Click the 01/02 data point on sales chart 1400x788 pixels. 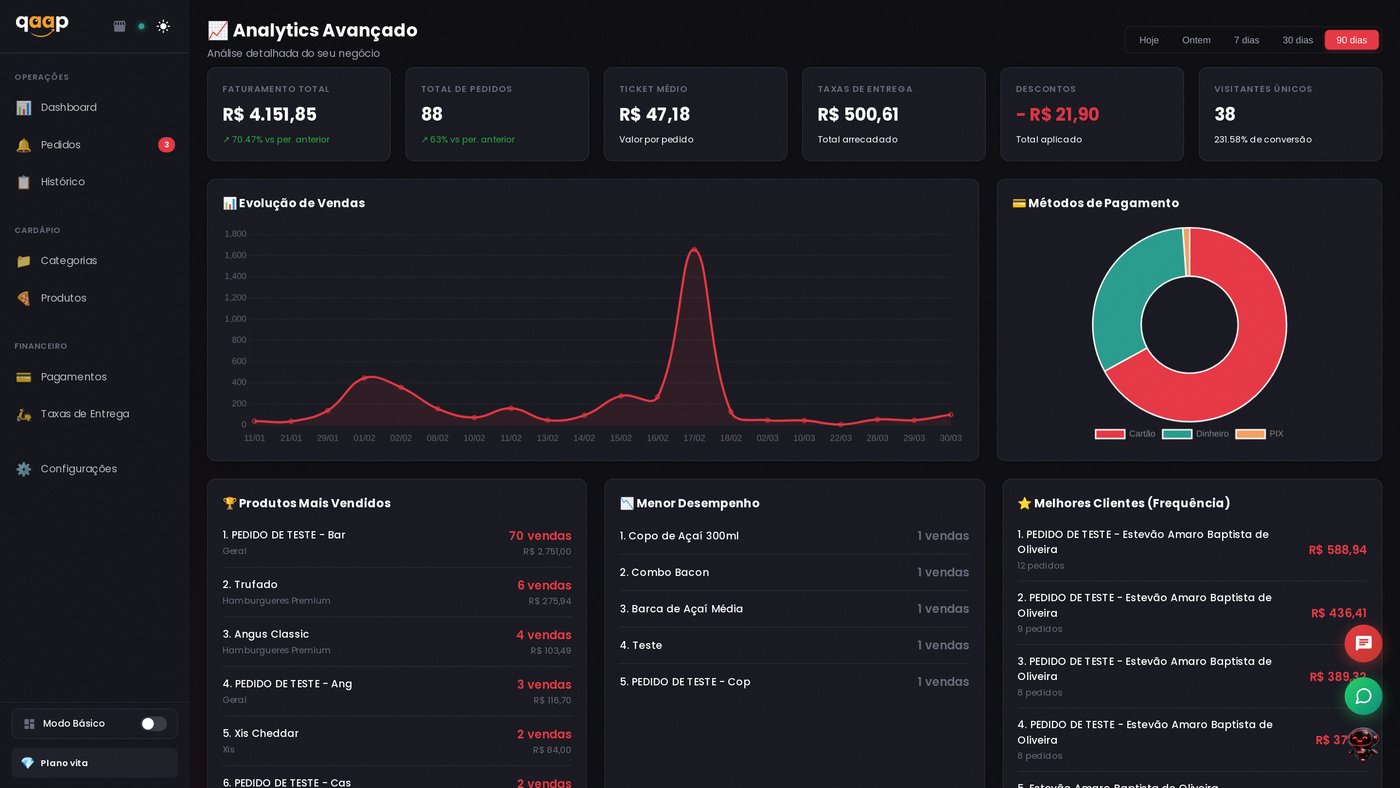tap(365, 377)
